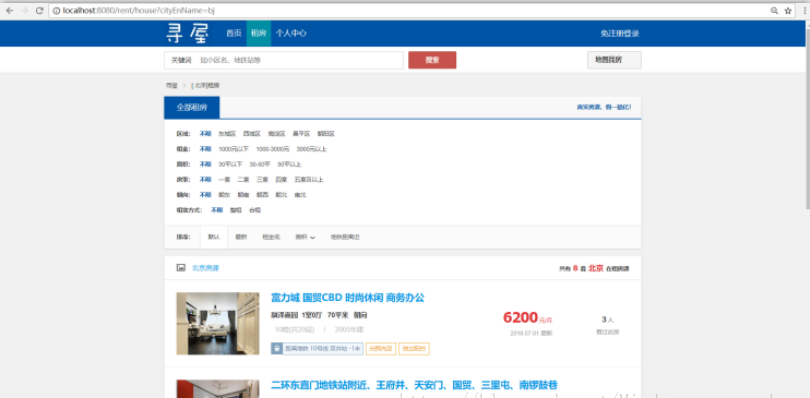This screenshot has height=398, width=810.
Task: Sort listings by 最新
Action: coord(241,237)
